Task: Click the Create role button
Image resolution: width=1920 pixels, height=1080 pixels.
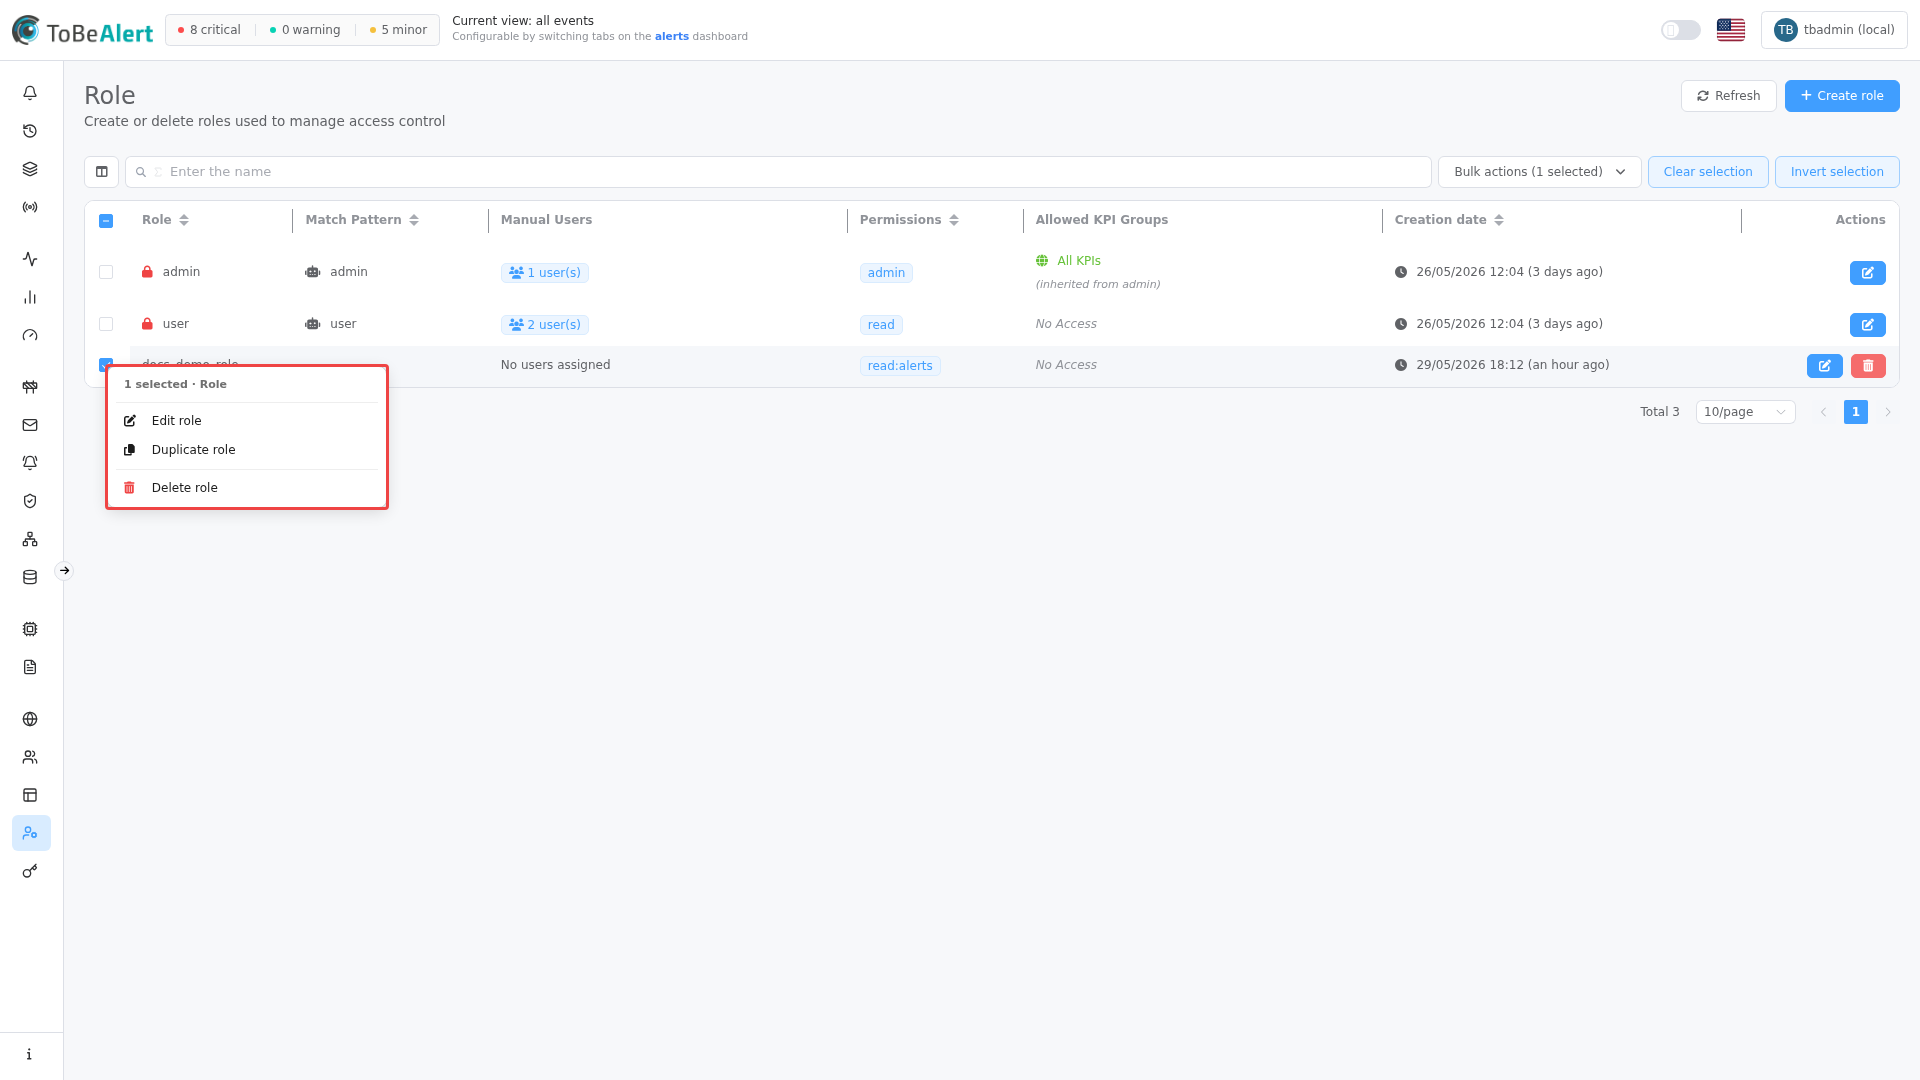Action: coord(1841,96)
